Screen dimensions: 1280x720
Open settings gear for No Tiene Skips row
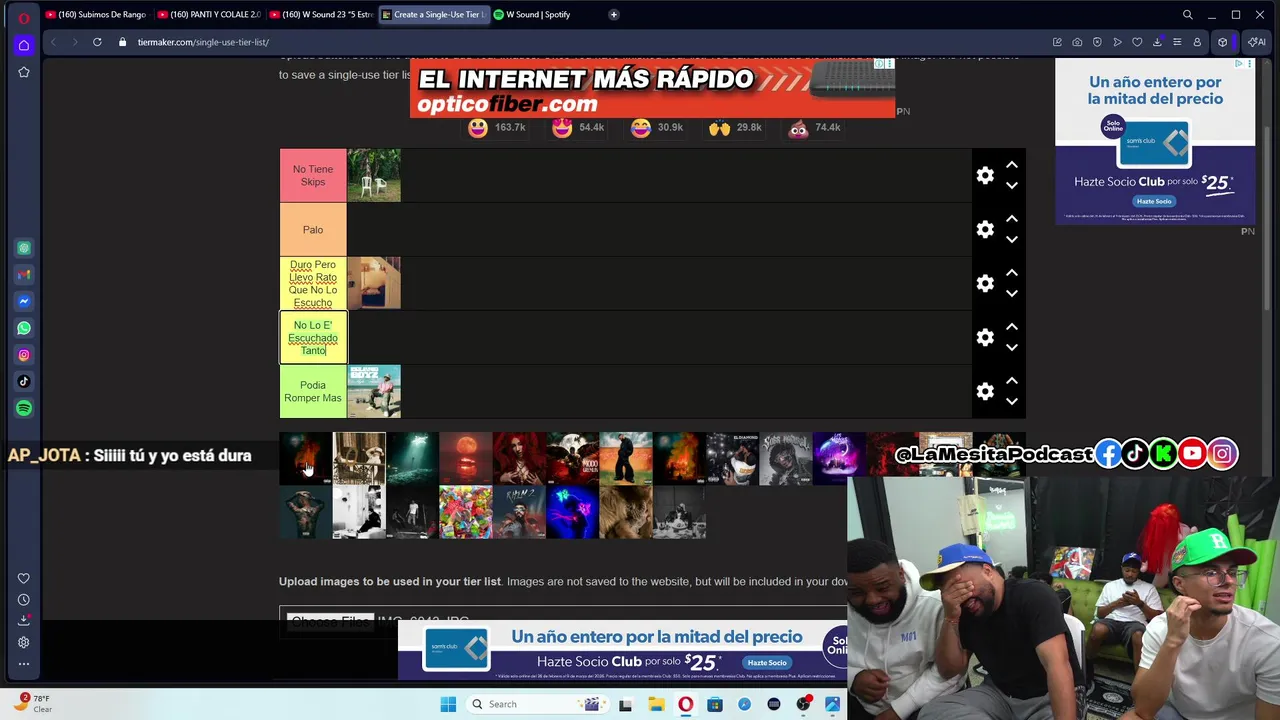(x=985, y=176)
